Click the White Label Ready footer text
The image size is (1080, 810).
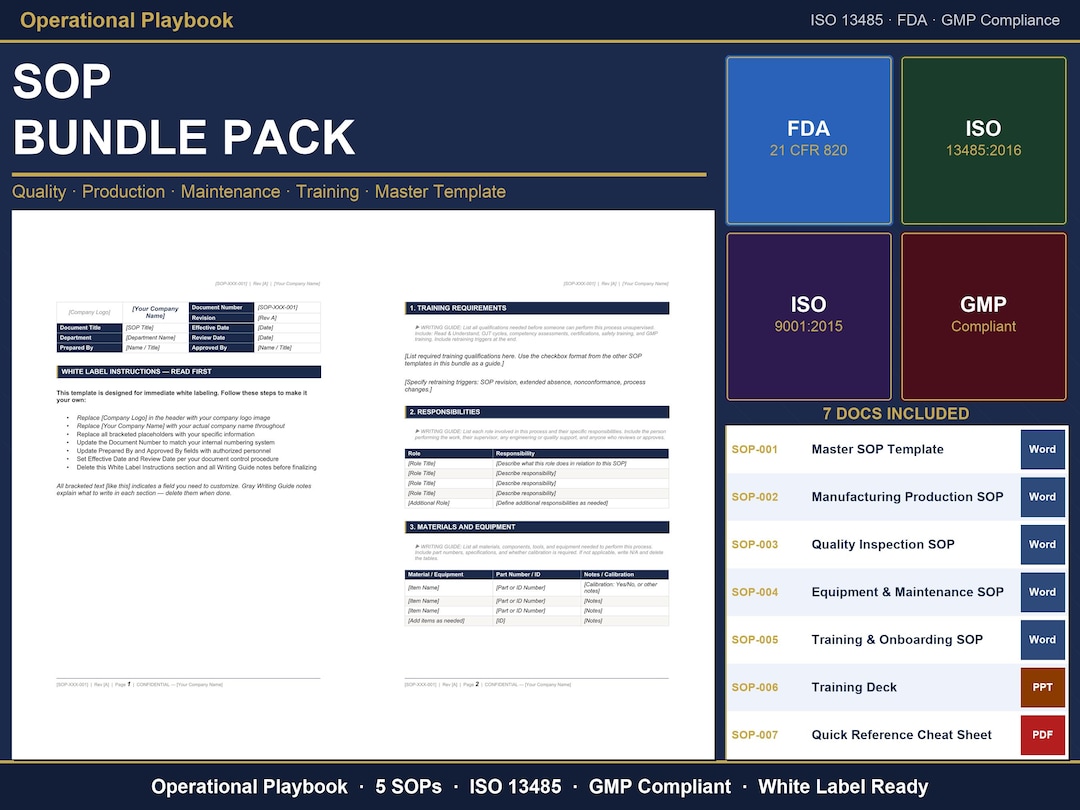click(843, 787)
